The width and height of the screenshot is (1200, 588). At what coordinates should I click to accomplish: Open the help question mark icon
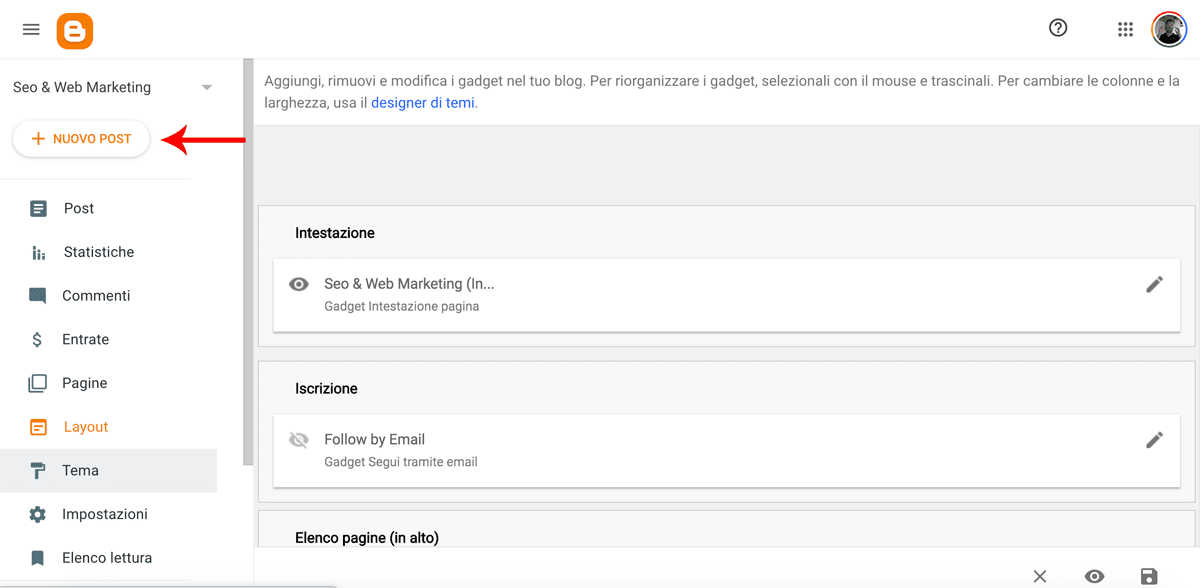click(x=1058, y=28)
